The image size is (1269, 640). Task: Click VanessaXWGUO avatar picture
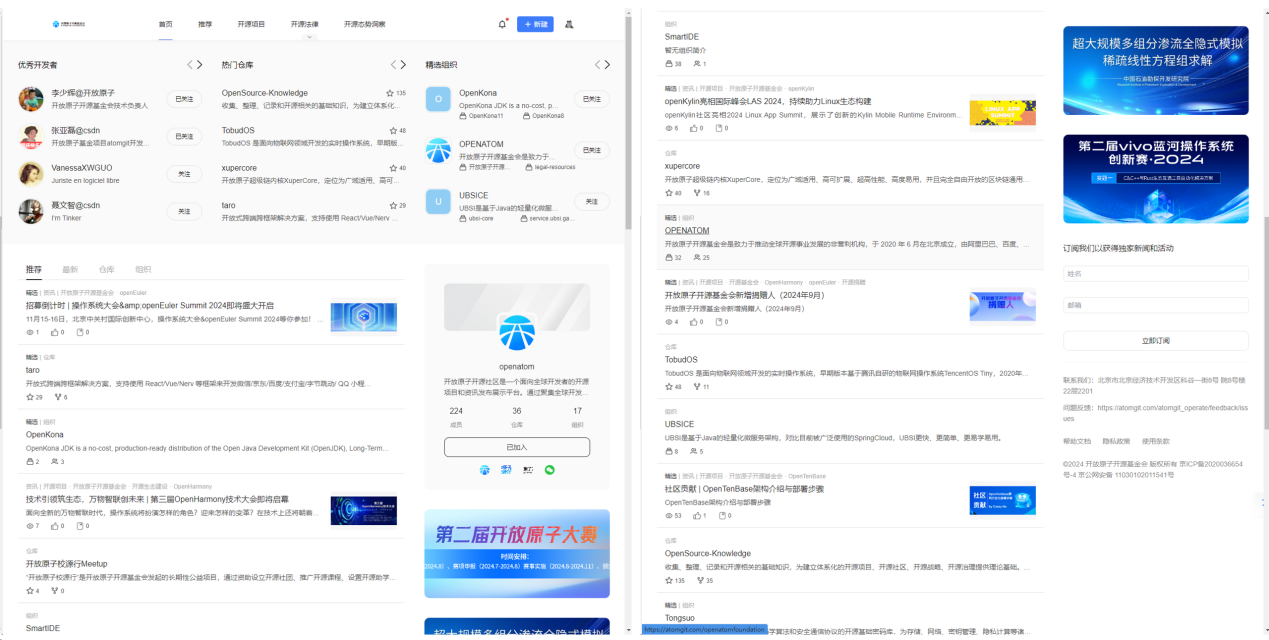click(x=31, y=174)
